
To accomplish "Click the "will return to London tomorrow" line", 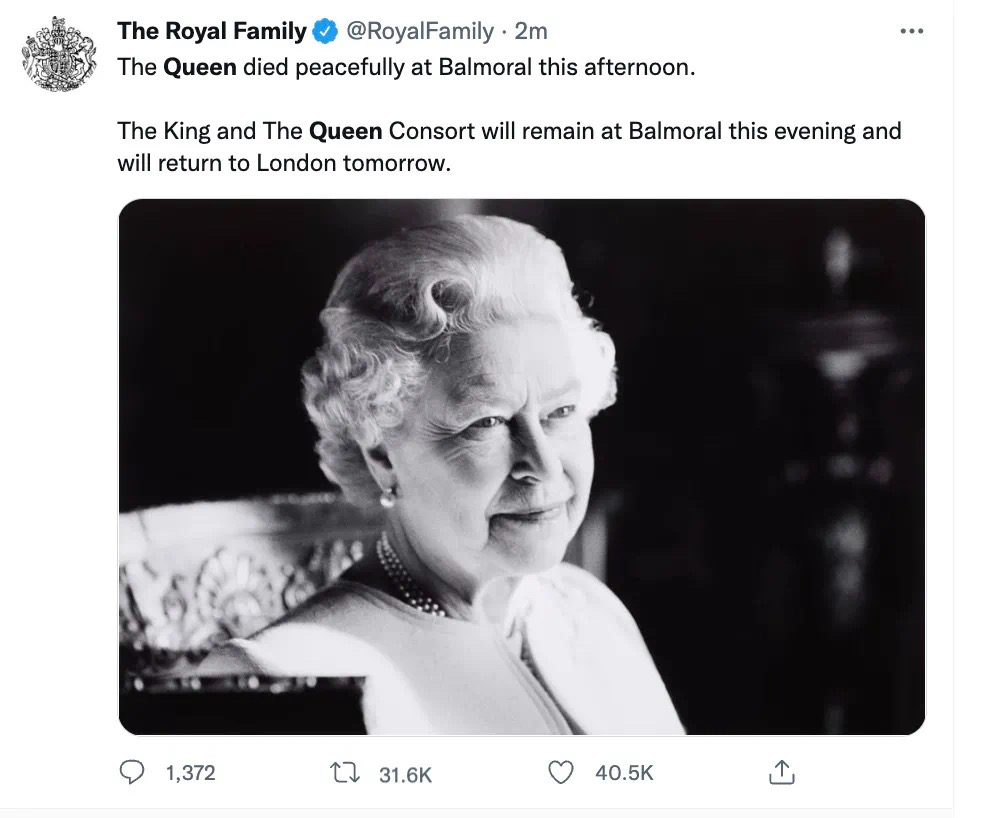I will pyautogui.click(x=284, y=162).
